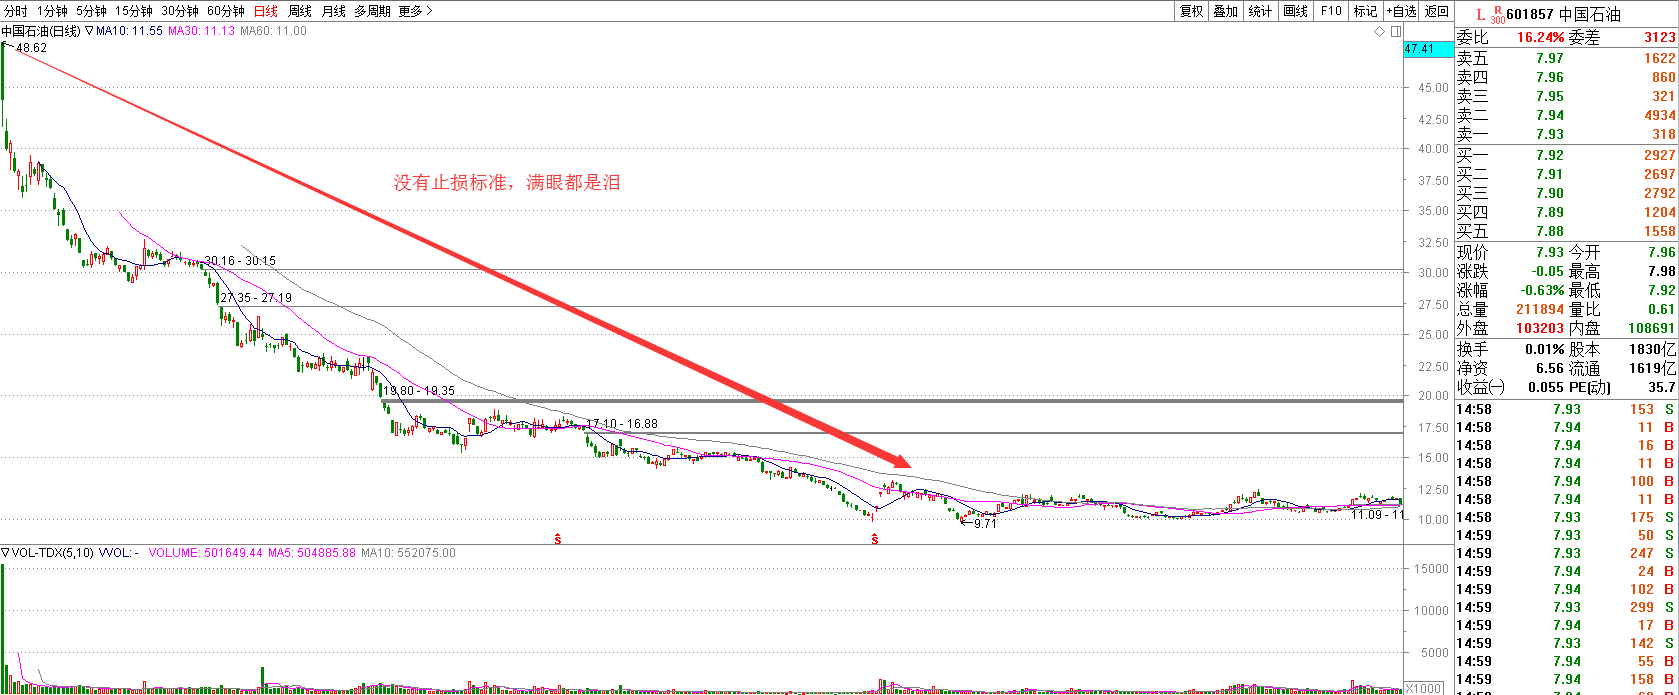The height and width of the screenshot is (695, 1679).
Task: Click the stock title 601857 中国石油
Action: pyautogui.click(x=1563, y=14)
